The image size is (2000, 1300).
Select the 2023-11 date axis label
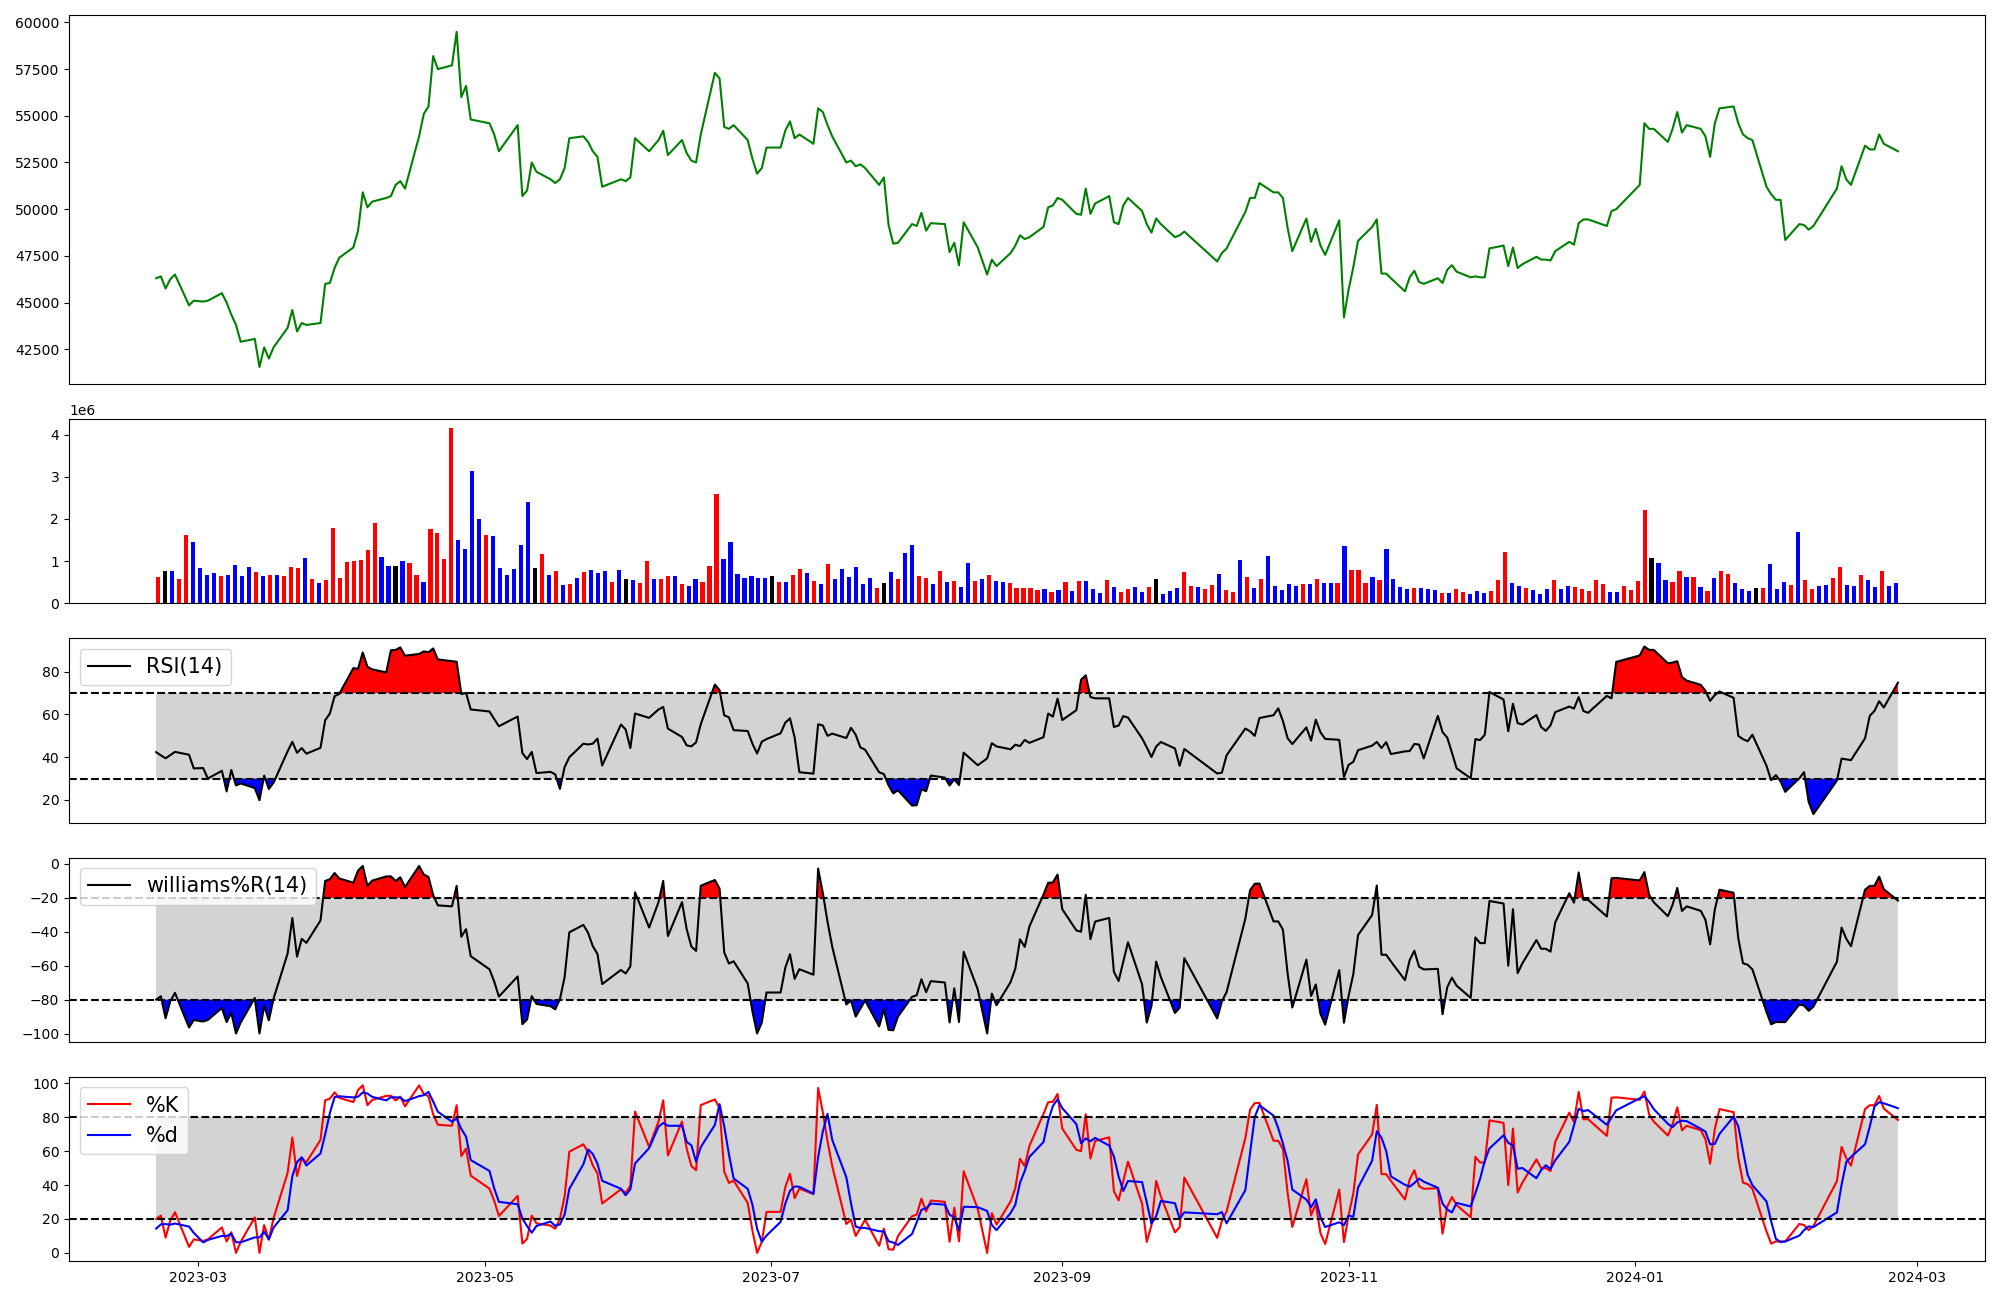(1349, 1277)
